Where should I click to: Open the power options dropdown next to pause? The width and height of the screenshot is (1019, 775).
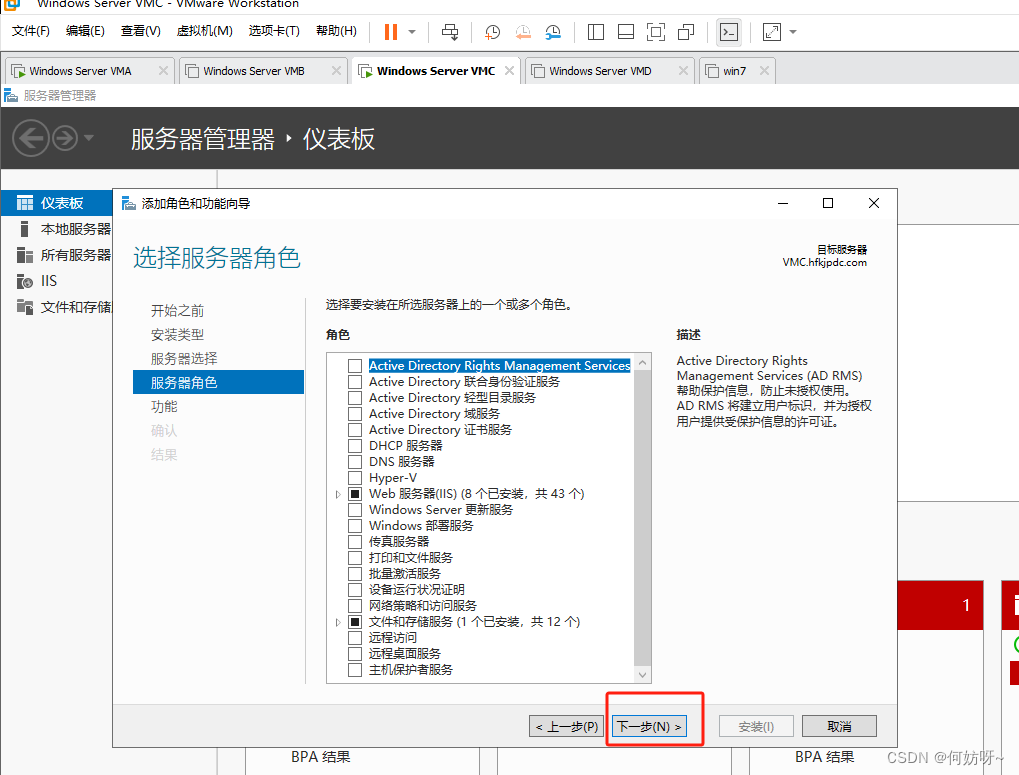click(x=412, y=32)
